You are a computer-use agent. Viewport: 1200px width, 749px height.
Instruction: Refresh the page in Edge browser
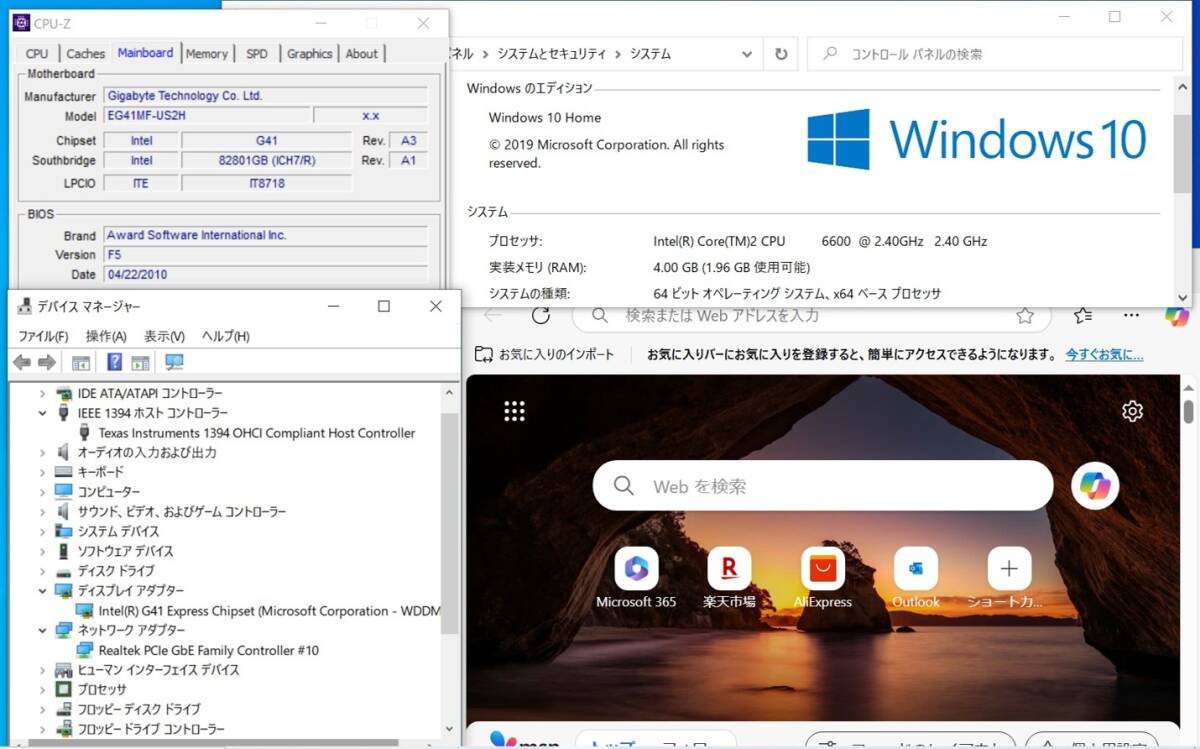click(x=541, y=316)
